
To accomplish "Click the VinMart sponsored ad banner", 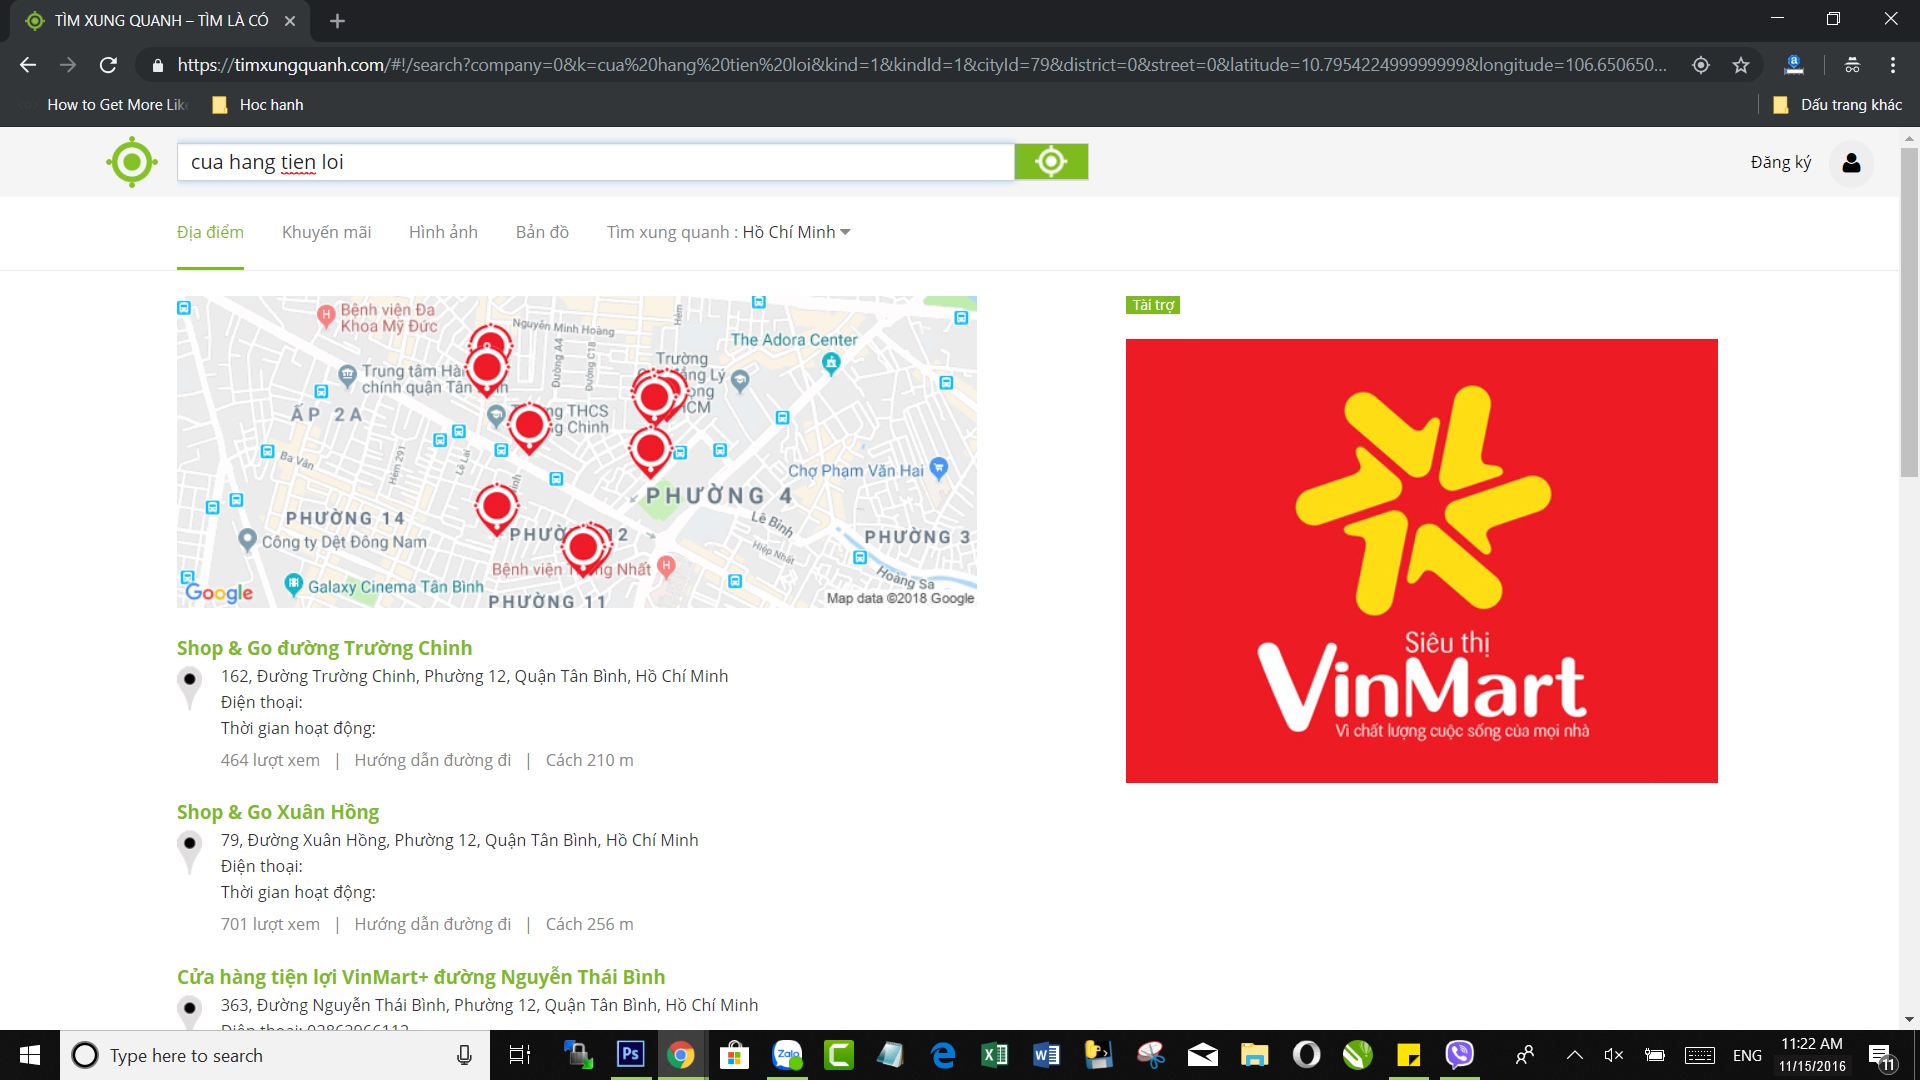I will (1421, 561).
